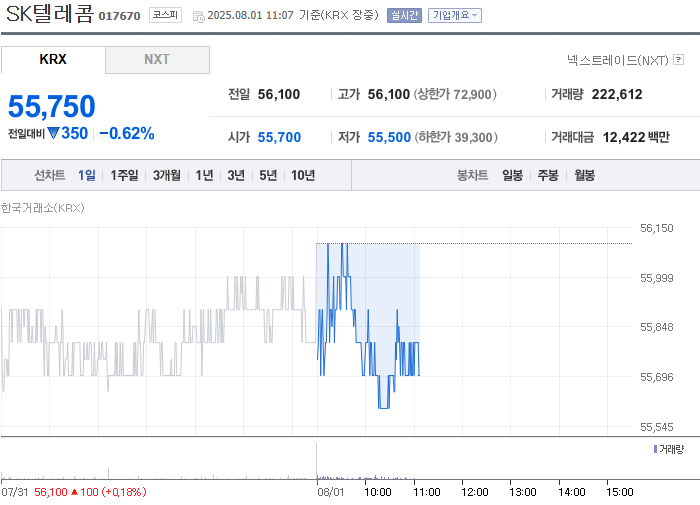Screen dimensions: 700x505
Task: Click the previous close value 56,100 next to 전일
Action: pyautogui.click(x=279, y=94)
